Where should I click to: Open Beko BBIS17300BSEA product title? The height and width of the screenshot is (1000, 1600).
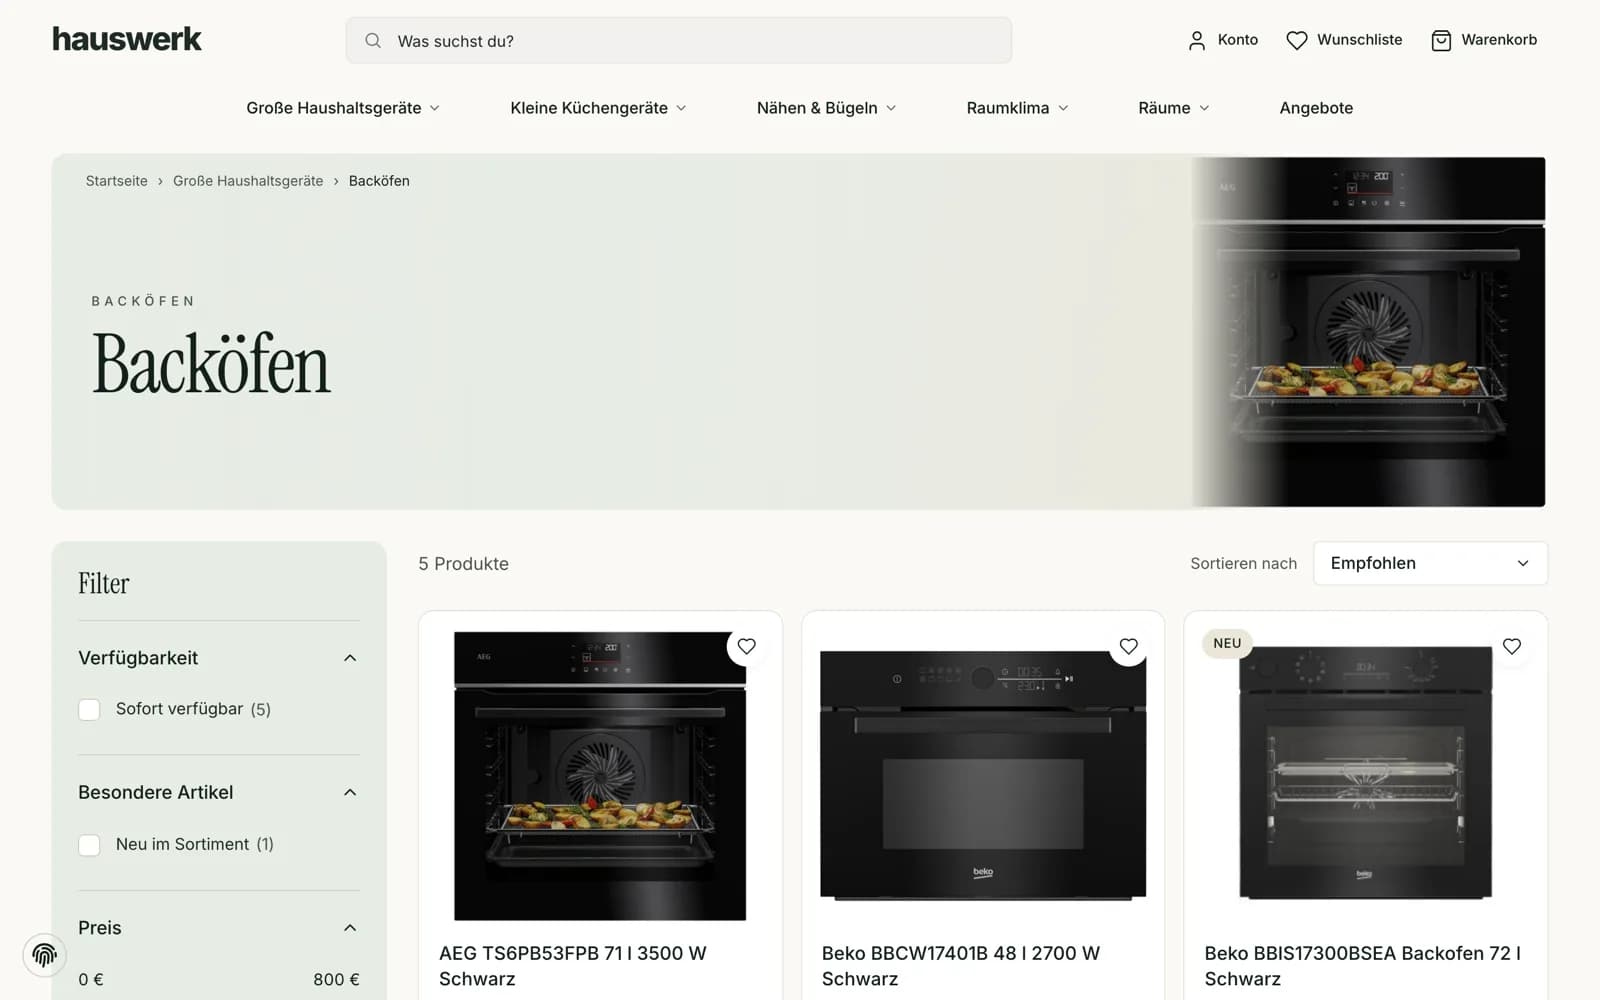1362,966
